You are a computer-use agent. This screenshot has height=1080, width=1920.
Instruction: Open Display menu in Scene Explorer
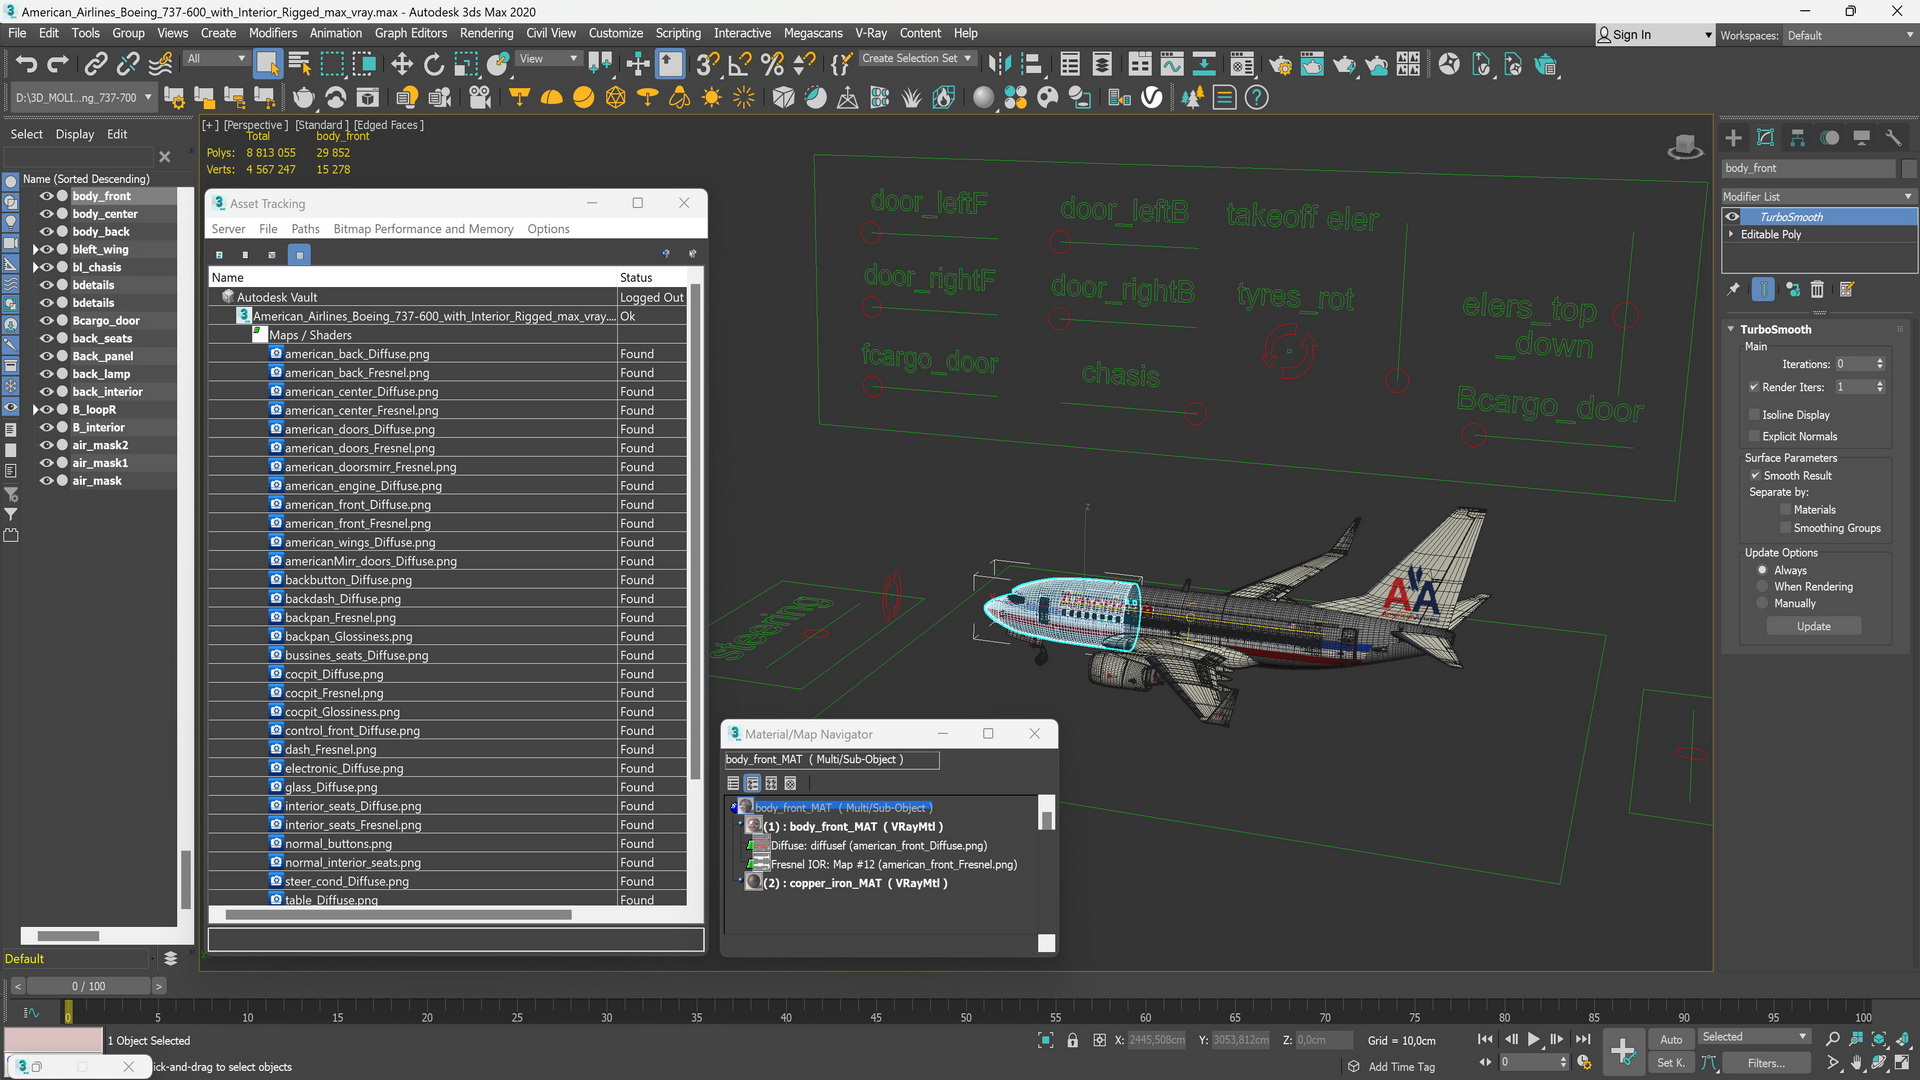pyautogui.click(x=75, y=134)
